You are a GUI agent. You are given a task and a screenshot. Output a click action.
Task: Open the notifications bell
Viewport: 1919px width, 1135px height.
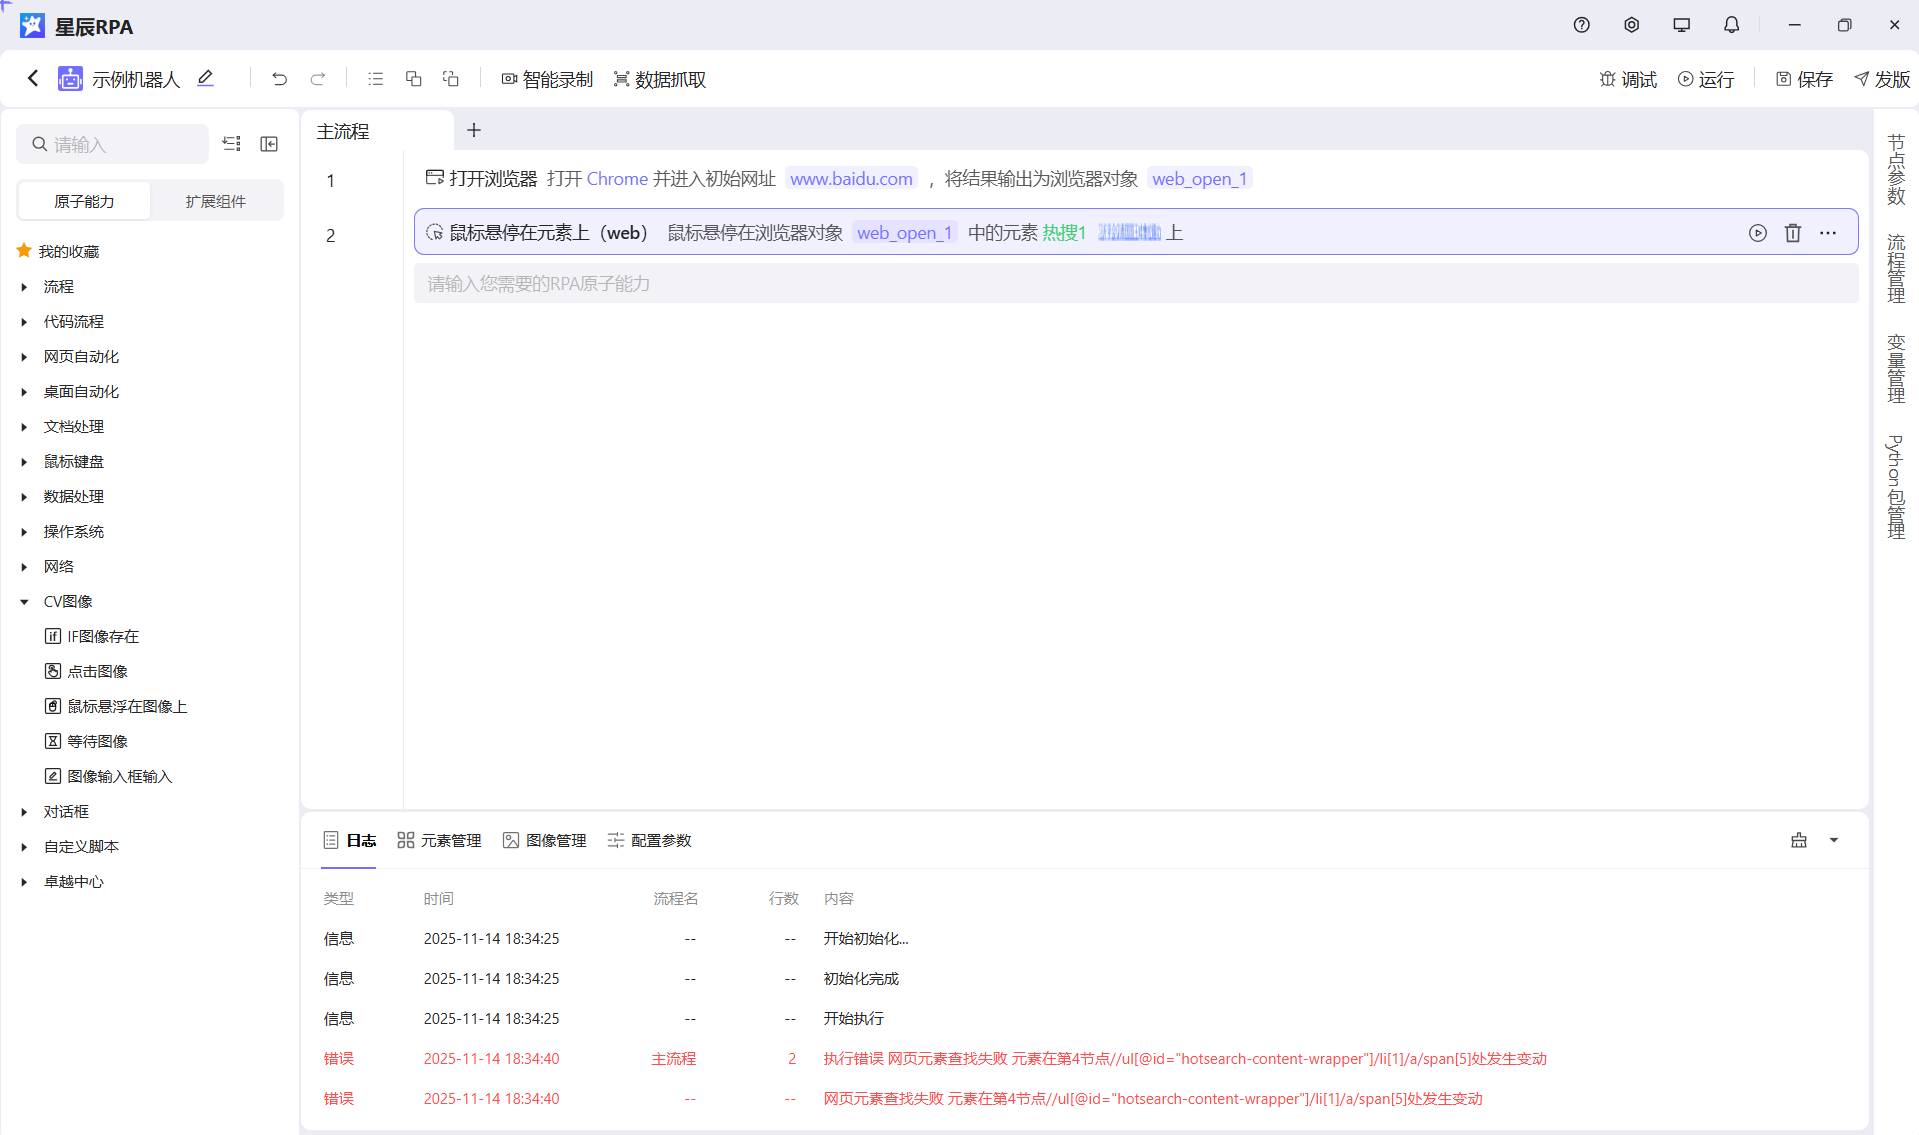(x=1731, y=25)
